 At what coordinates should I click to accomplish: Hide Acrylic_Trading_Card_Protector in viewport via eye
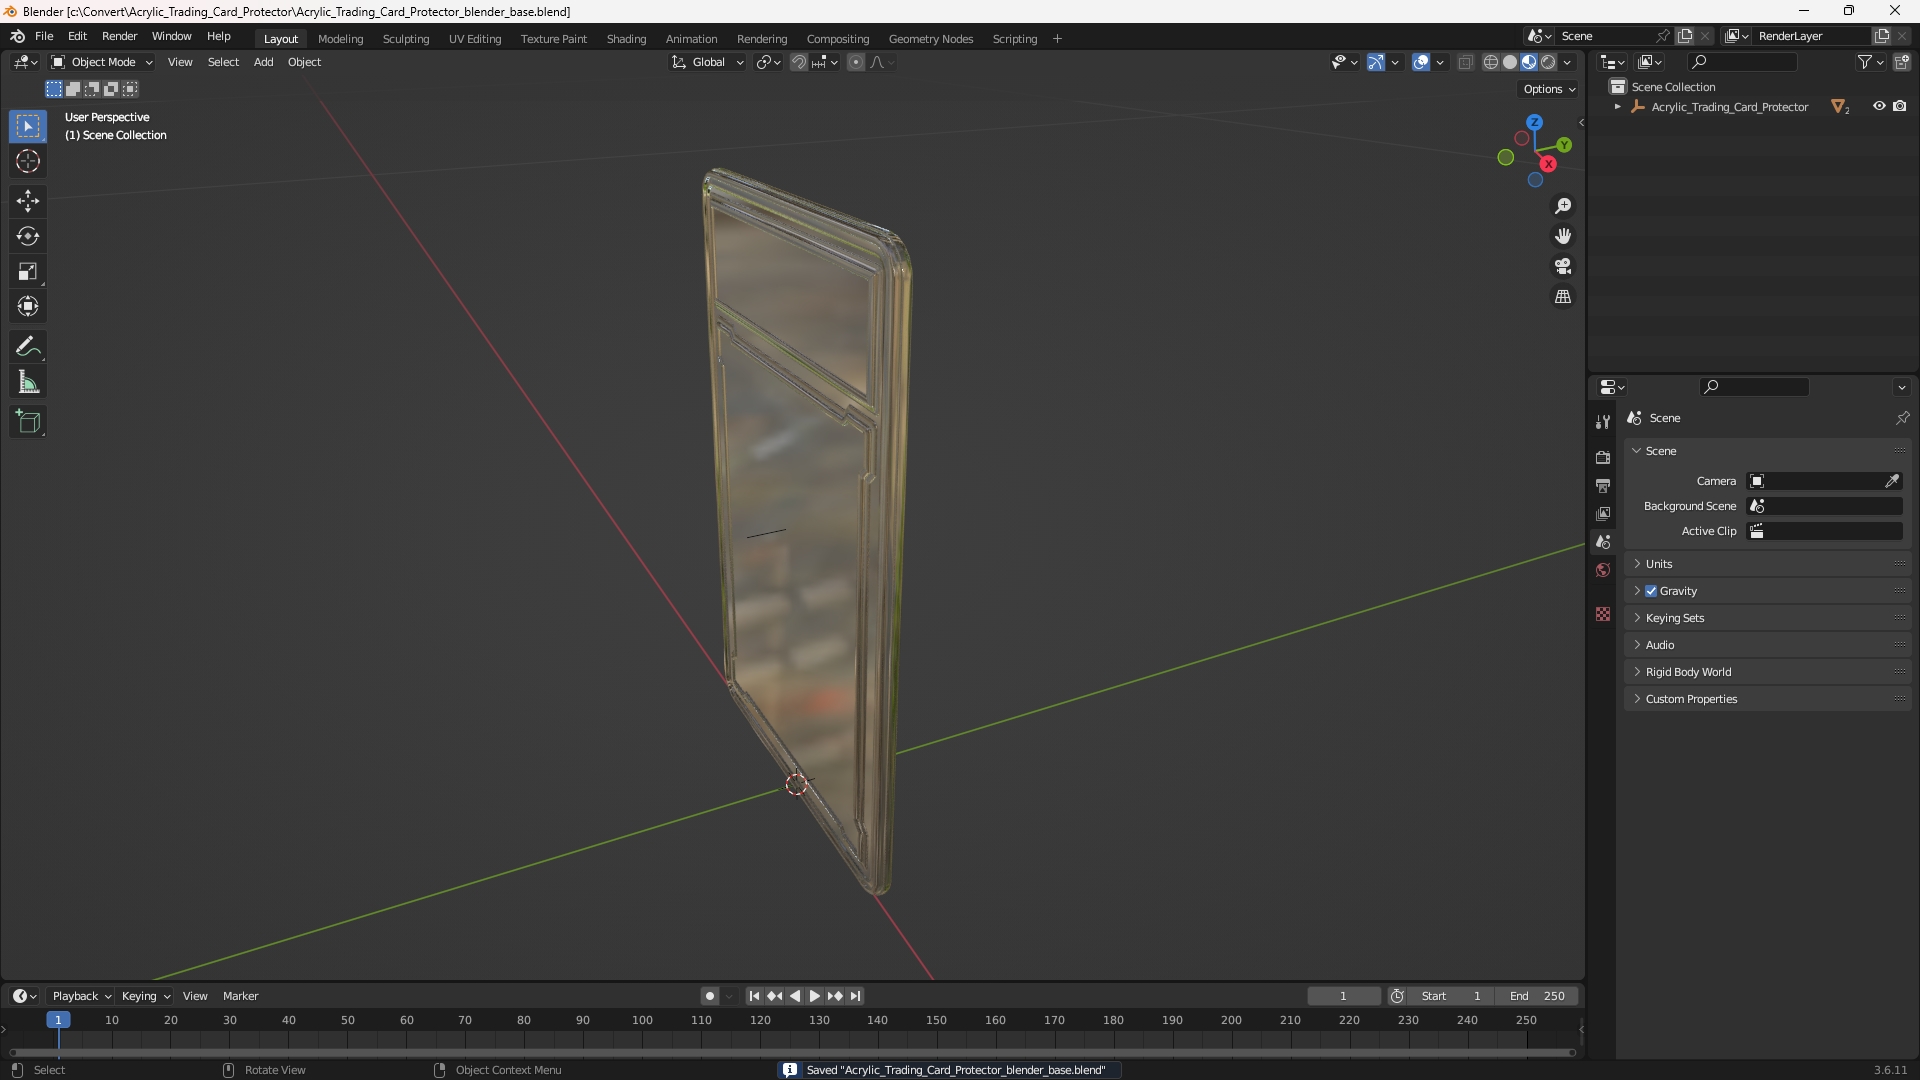point(1879,106)
